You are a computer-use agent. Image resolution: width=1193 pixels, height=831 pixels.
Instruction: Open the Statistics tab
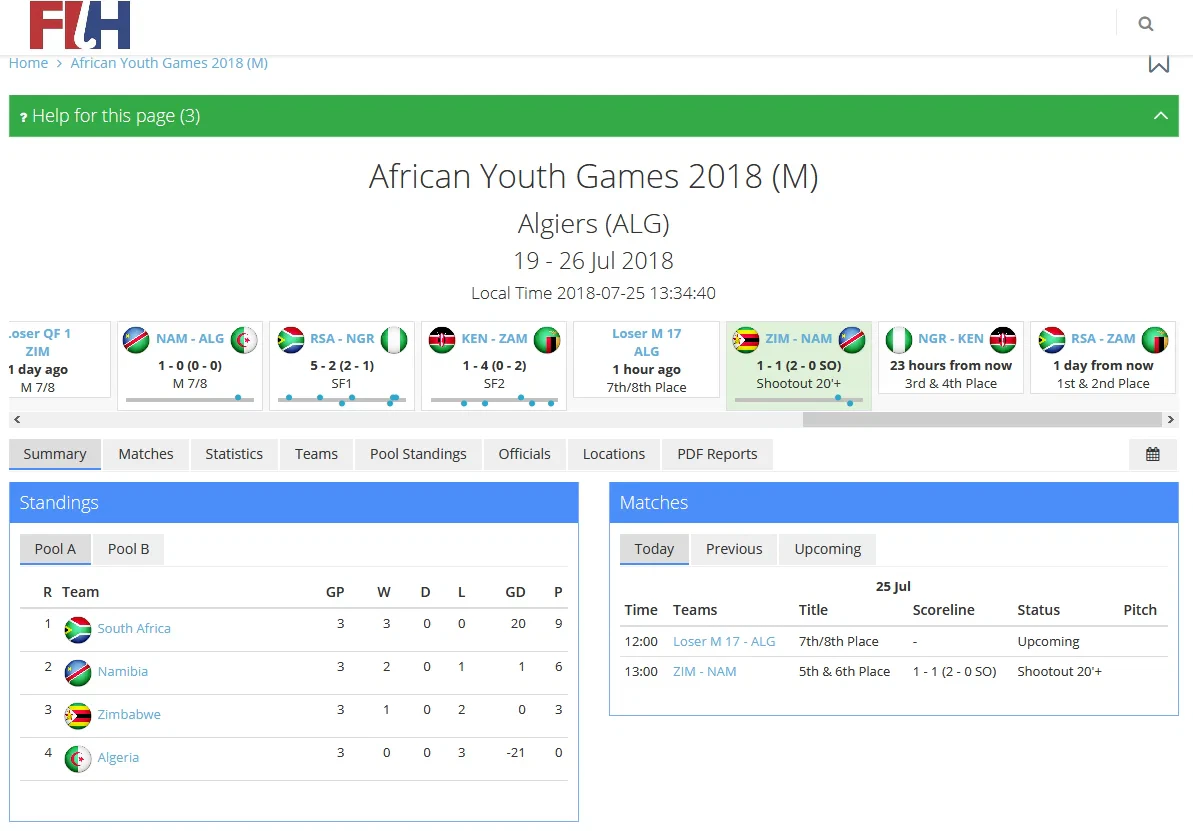pos(234,454)
